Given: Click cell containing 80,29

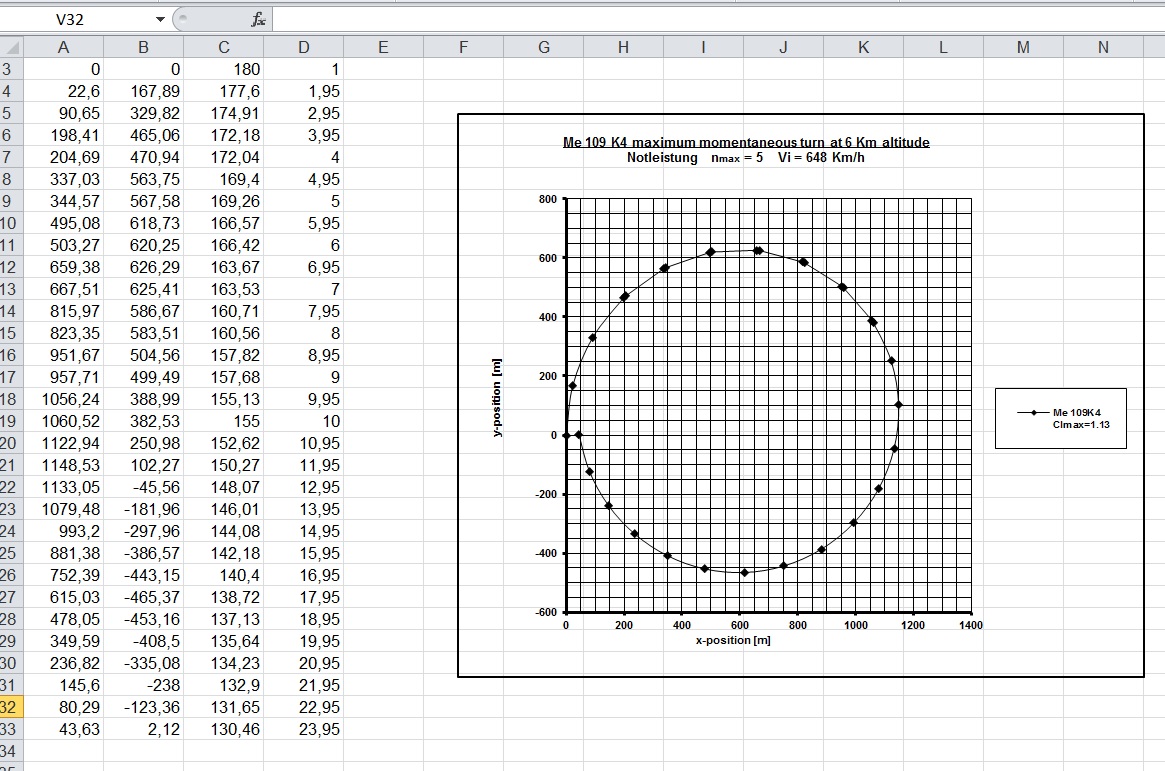Looking at the screenshot, I should point(63,707).
